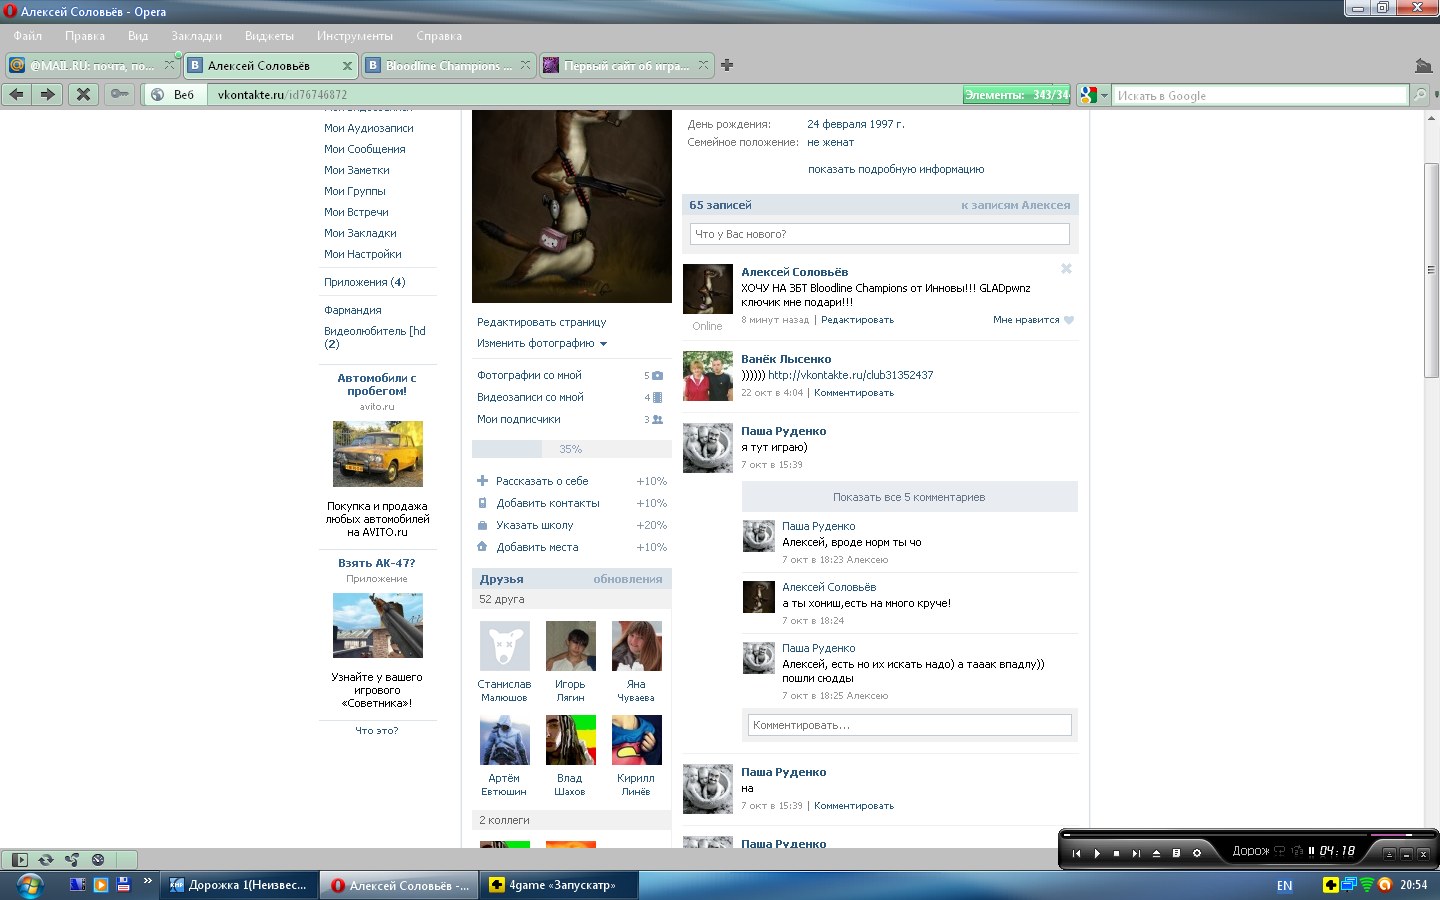Viewport: 1440px width, 900px height.
Task: Delete the top wall post with X
Action: (x=1066, y=269)
